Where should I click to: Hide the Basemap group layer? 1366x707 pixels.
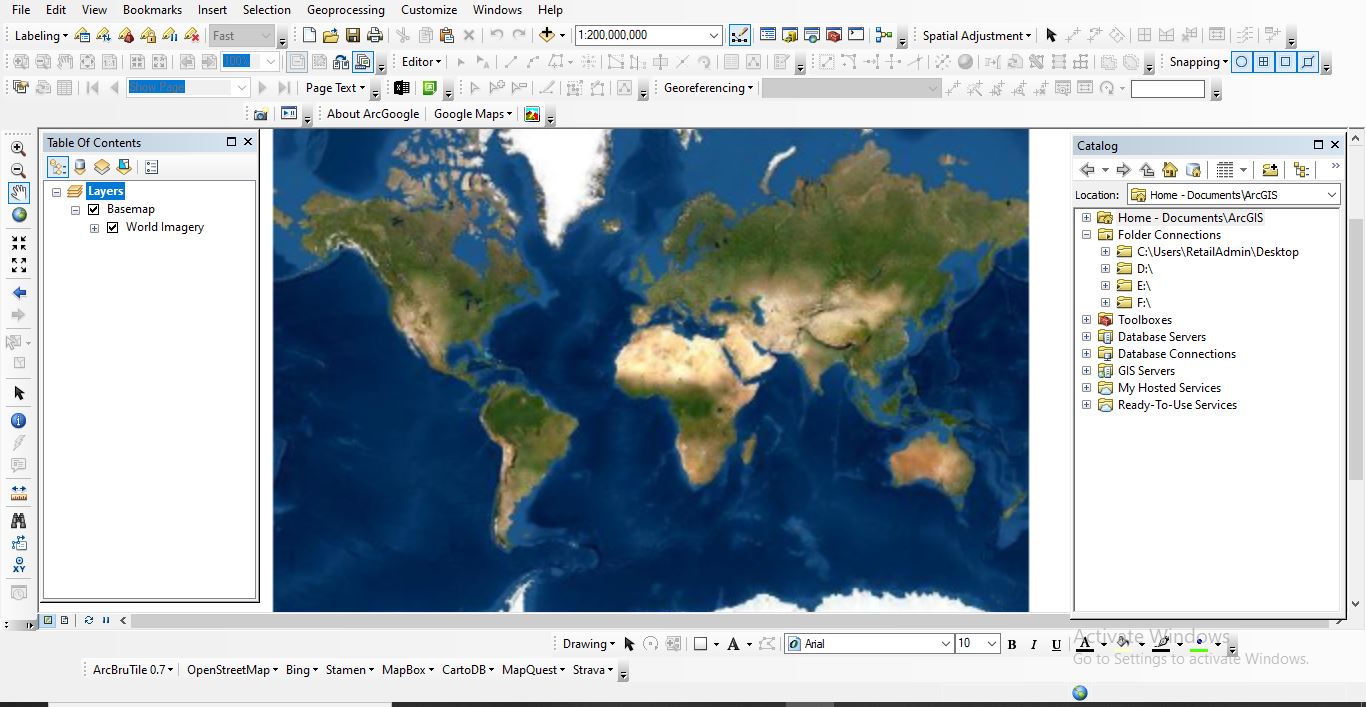(x=93, y=208)
